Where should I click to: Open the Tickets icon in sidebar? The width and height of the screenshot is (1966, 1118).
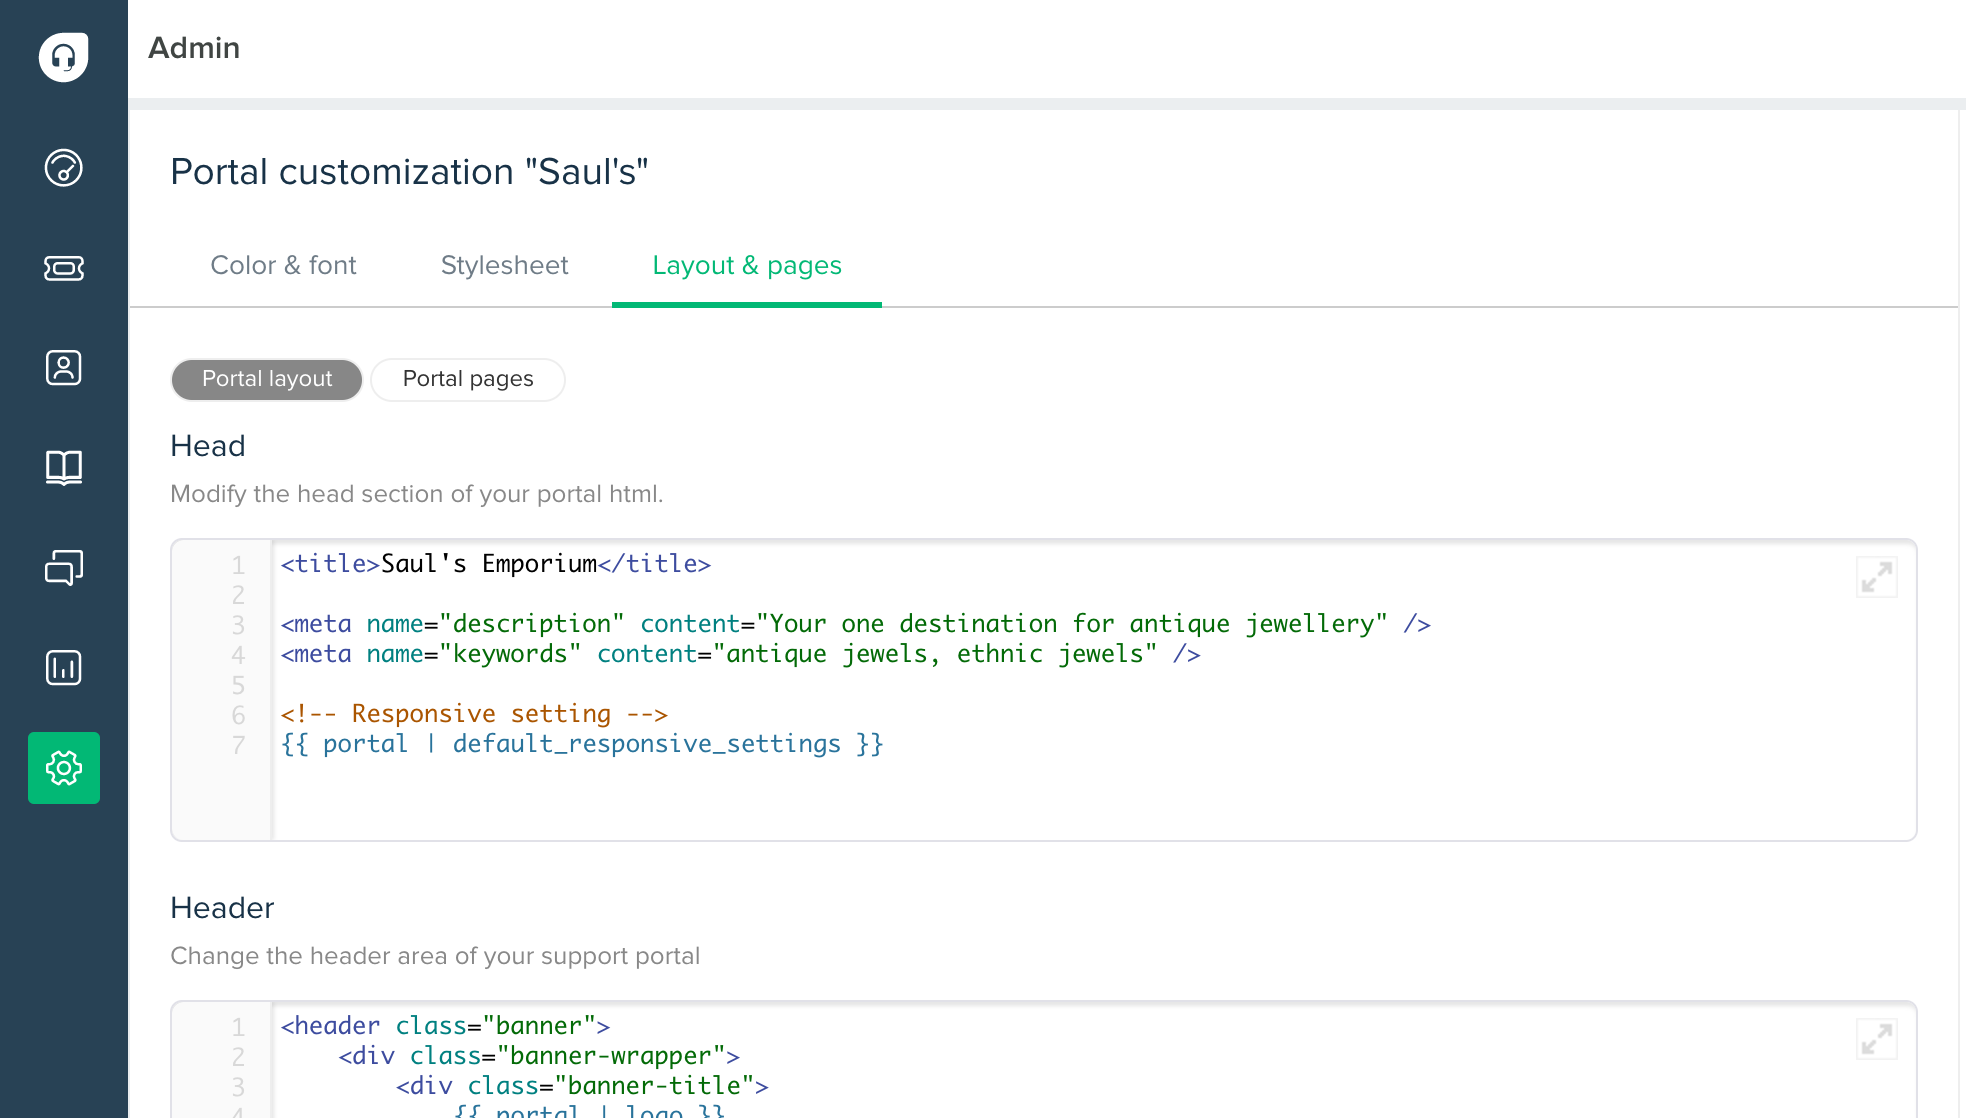coord(64,268)
